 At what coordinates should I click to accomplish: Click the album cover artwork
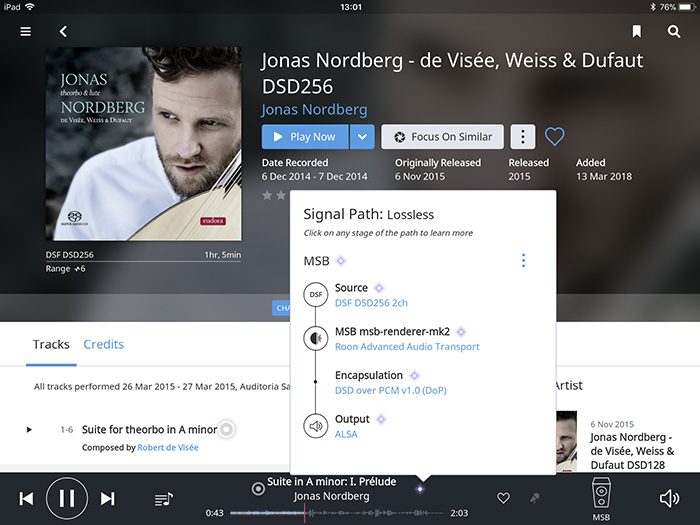(144, 144)
